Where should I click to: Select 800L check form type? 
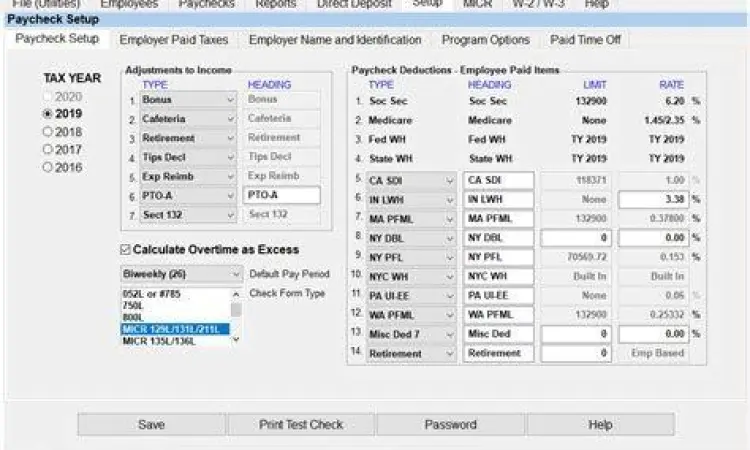pos(176,318)
